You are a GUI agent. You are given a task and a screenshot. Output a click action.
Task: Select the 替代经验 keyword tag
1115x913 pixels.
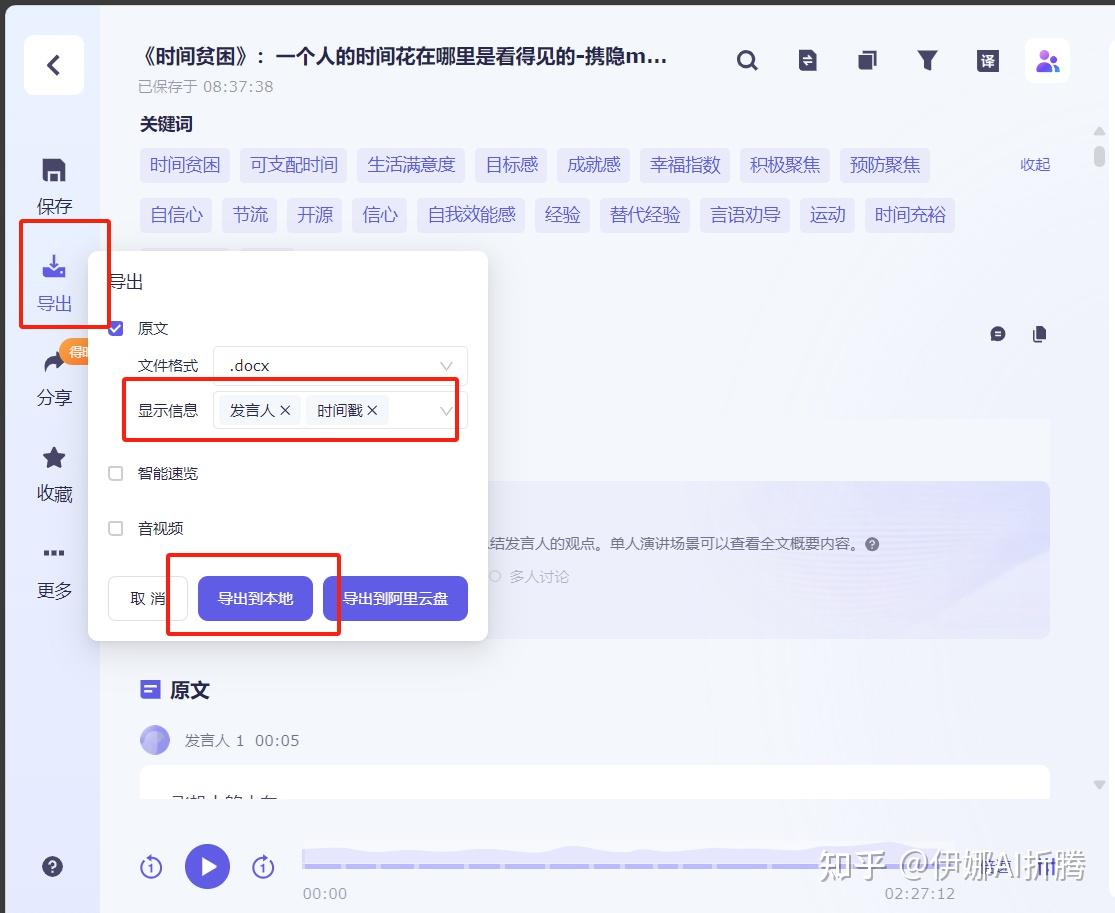[x=645, y=215]
